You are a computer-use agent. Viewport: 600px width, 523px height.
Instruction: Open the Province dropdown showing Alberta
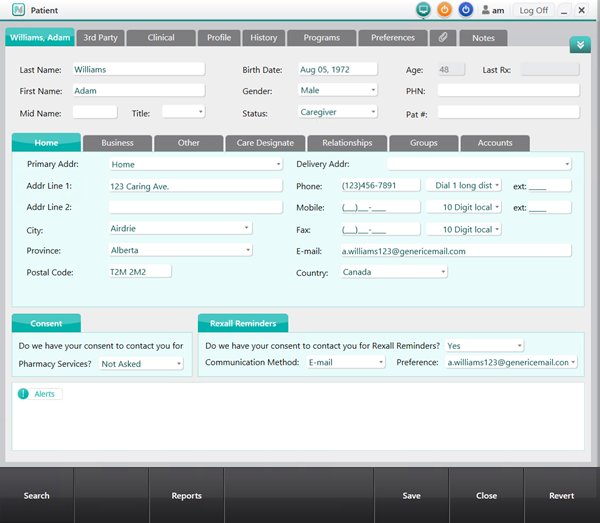[x=180, y=250]
